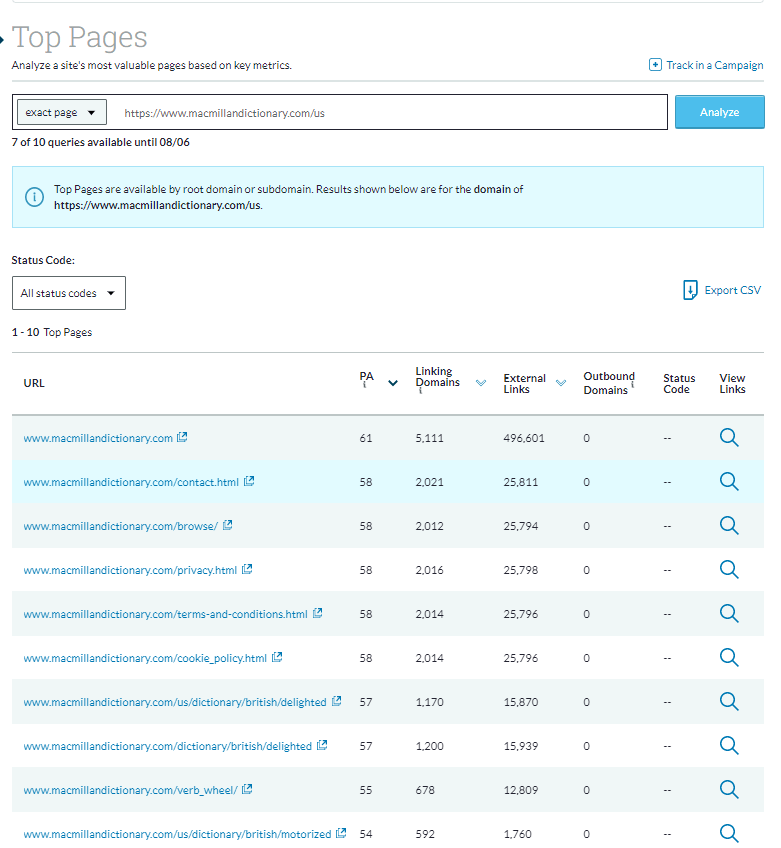Click info icon next to Outbound Domains header

coord(633,385)
